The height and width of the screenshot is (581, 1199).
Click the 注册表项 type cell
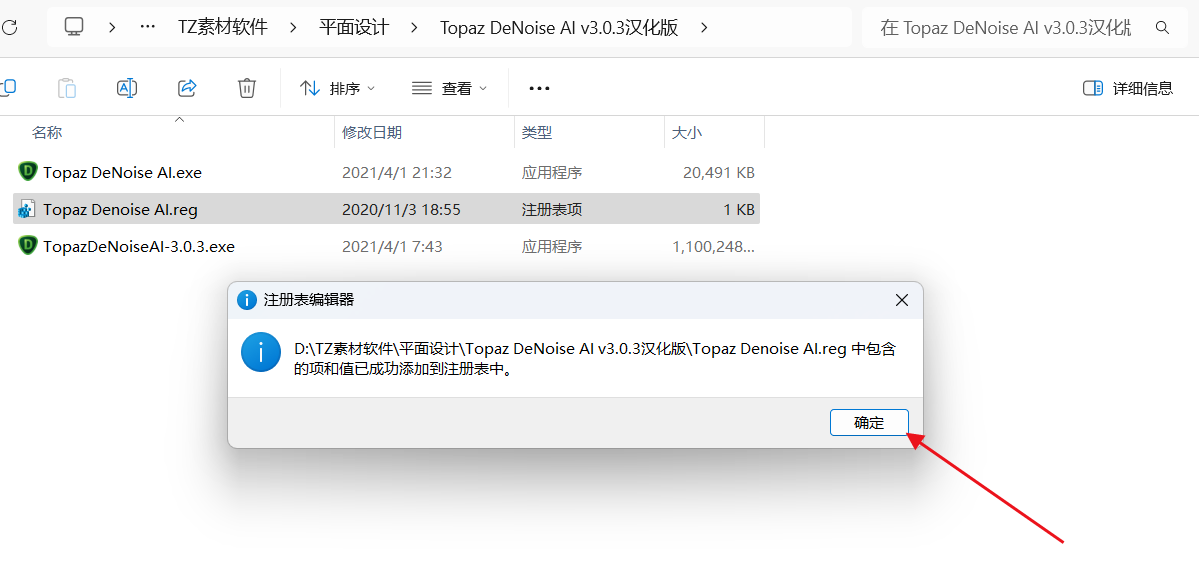(x=552, y=209)
